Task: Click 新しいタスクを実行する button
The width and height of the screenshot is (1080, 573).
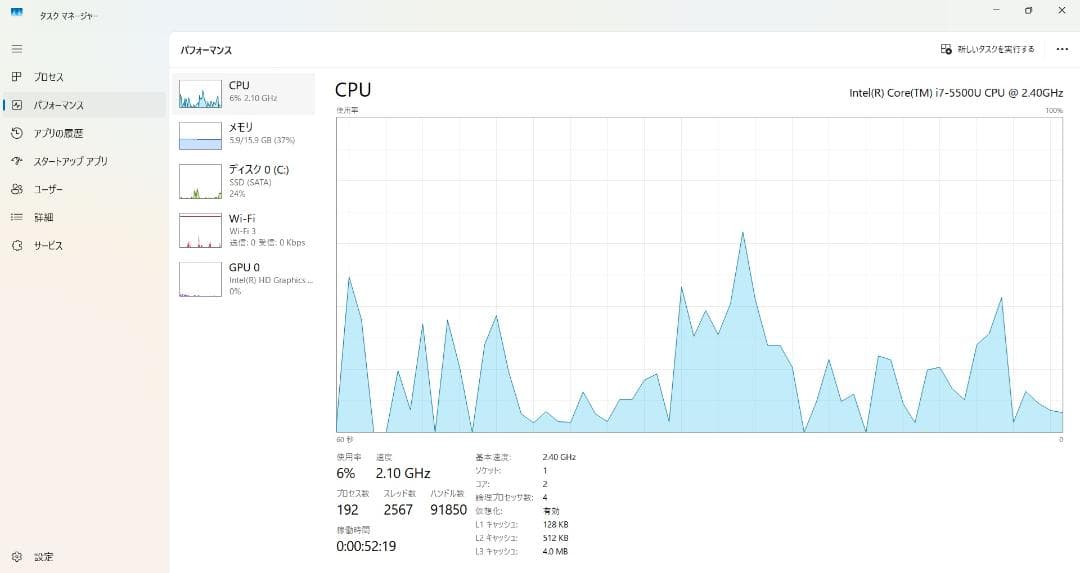Action: [x=988, y=49]
